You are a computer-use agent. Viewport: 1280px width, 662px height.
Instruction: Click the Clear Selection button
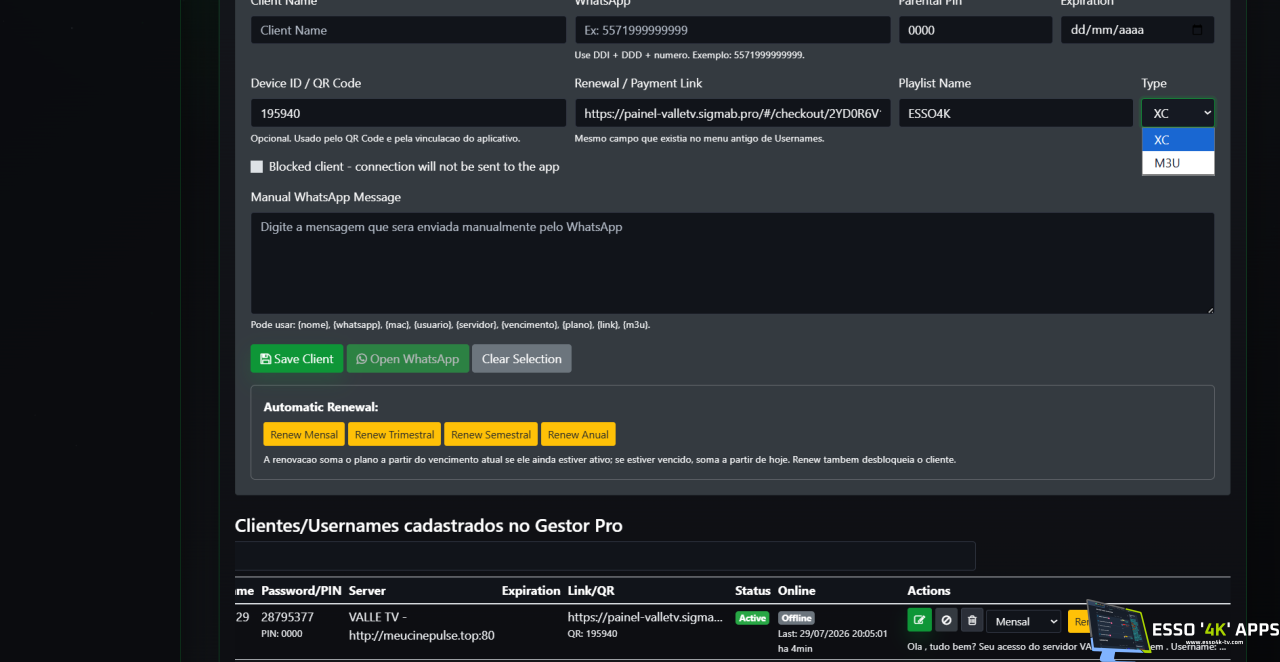(522, 359)
